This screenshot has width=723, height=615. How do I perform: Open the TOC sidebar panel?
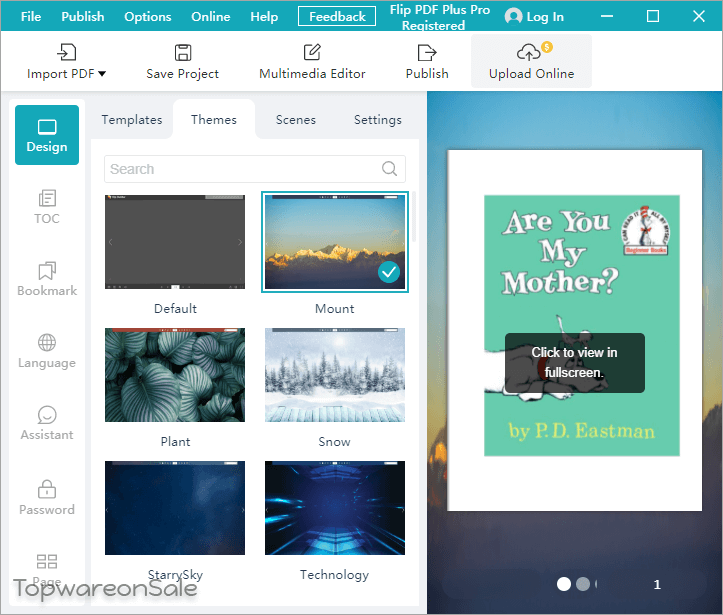(47, 207)
